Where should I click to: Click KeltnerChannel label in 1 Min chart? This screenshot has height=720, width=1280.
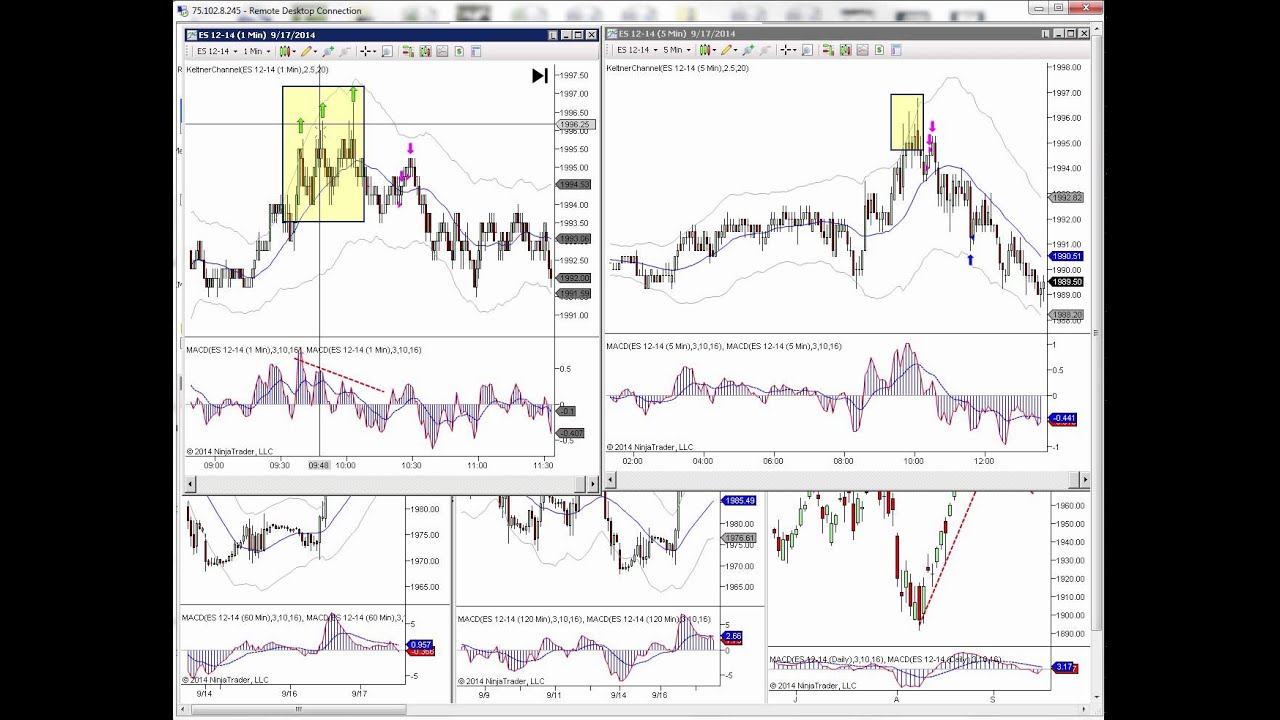coord(257,70)
